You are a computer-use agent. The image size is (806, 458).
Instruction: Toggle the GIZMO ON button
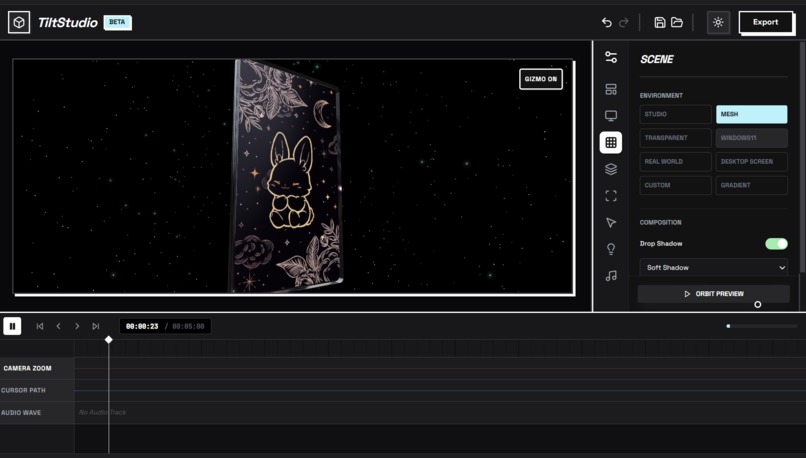[541, 79]
